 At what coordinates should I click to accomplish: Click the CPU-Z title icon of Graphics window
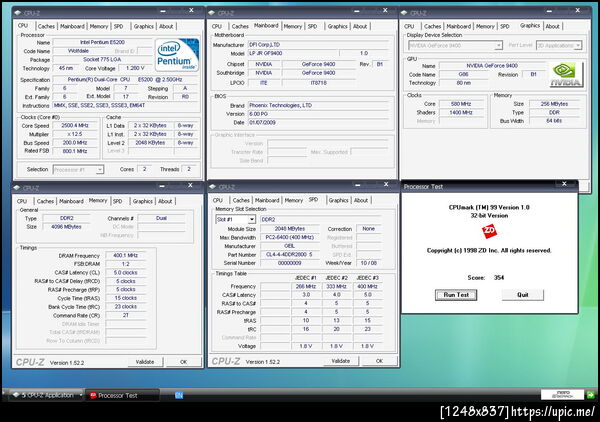[404, 13]
